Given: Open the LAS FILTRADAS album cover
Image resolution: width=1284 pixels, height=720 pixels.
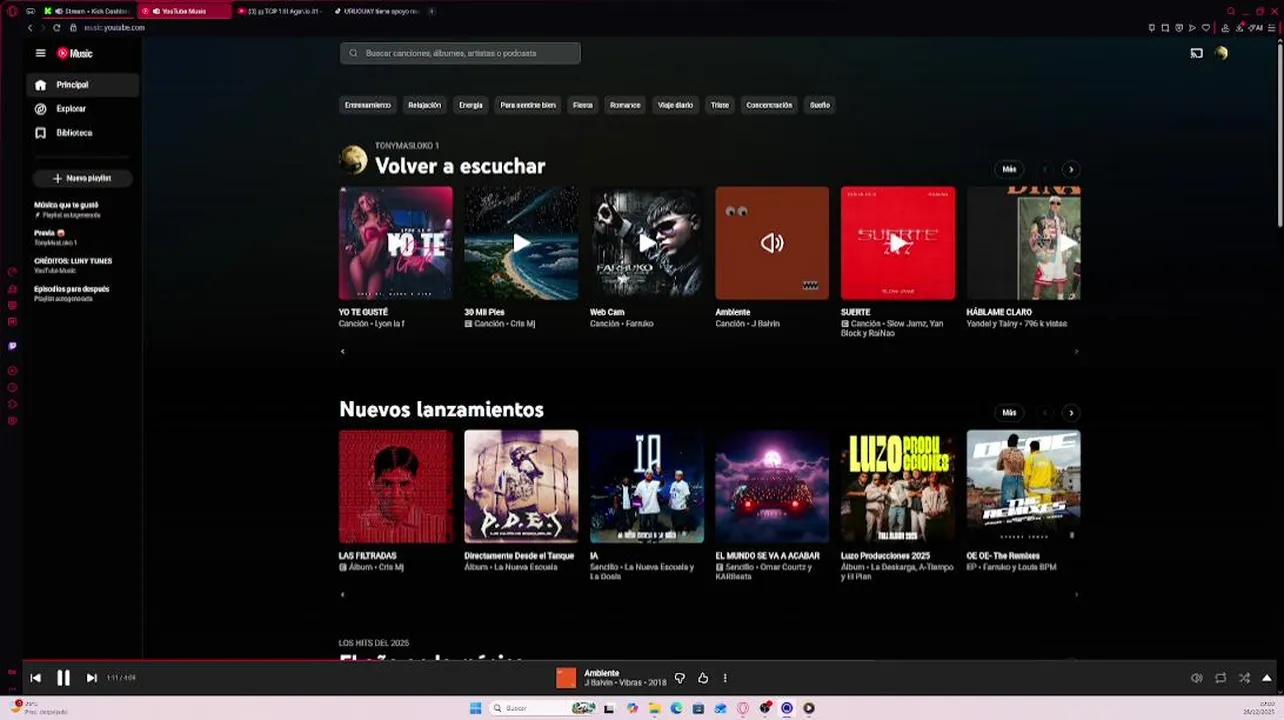Looking at the screenshot, I should pyautogui.click(x=396, y=487).
